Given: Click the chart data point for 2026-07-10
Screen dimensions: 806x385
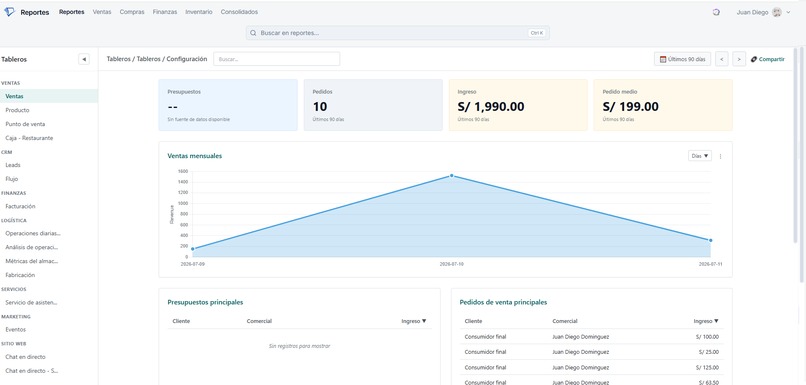Looking at the screenshot, I should tap(452, 176).
